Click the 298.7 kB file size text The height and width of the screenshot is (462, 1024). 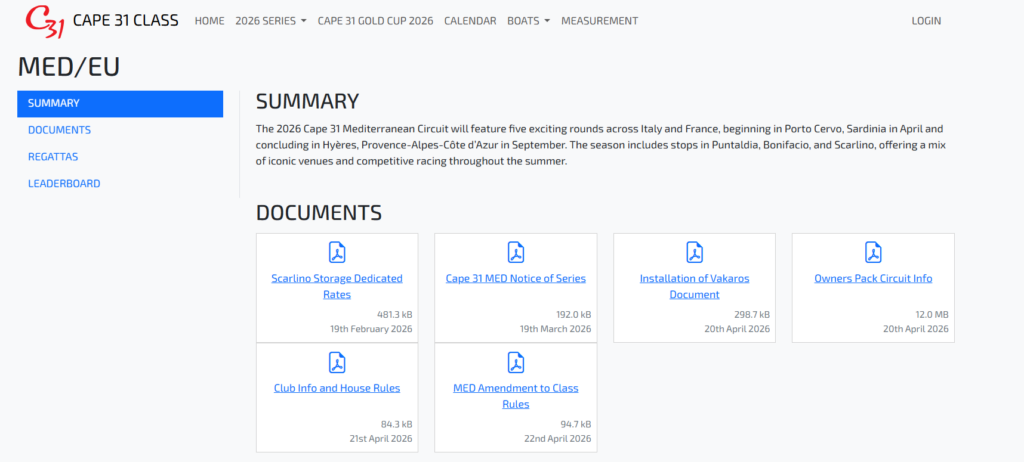(x=752, y=314)
